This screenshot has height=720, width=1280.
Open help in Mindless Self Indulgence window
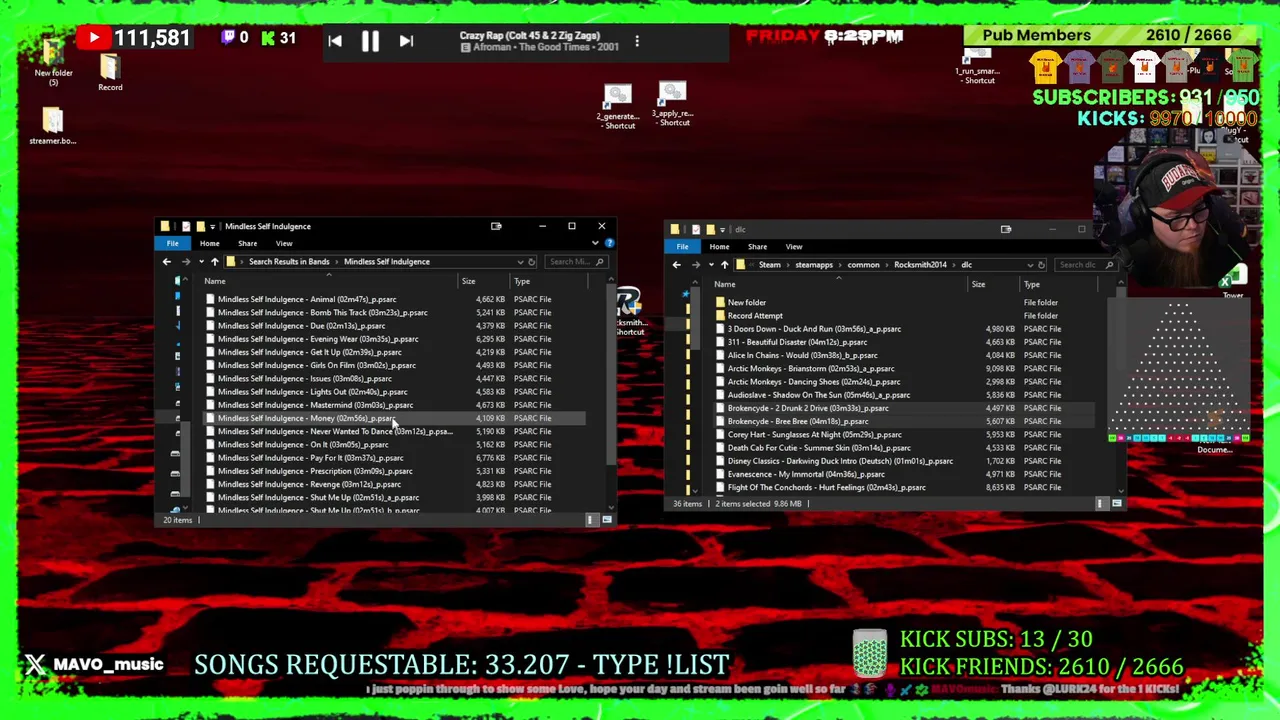point(609,243)
